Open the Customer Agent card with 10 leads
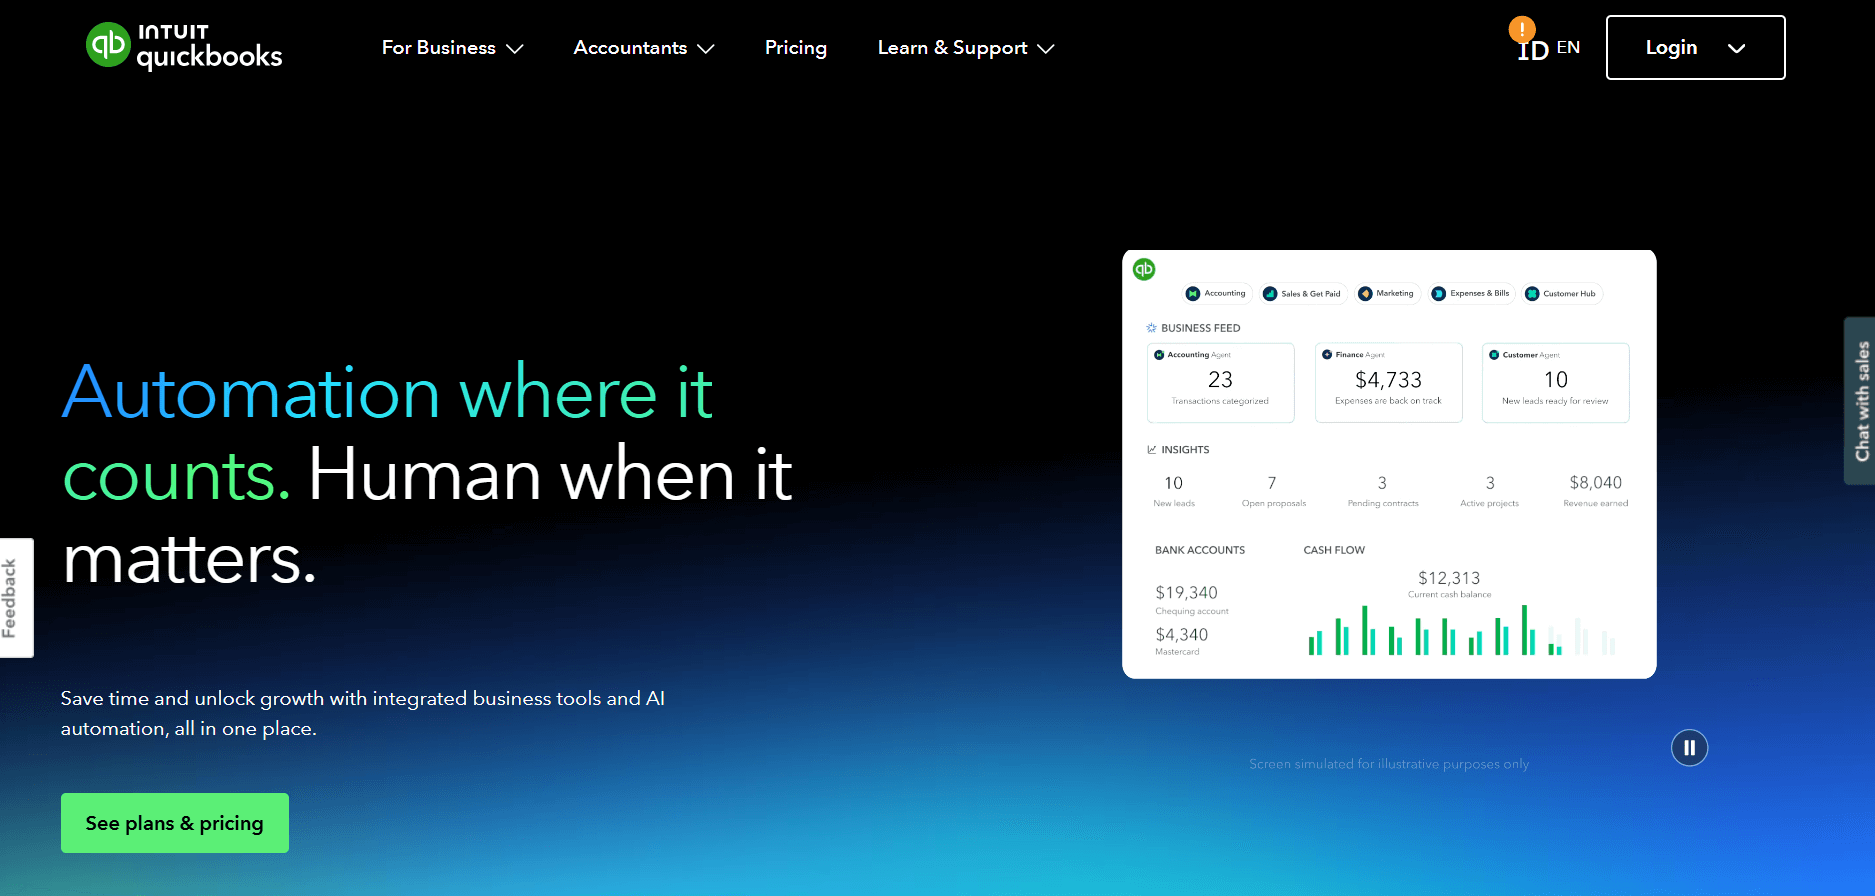This screenshot has height=896, width=1875. click(1556, 383)
